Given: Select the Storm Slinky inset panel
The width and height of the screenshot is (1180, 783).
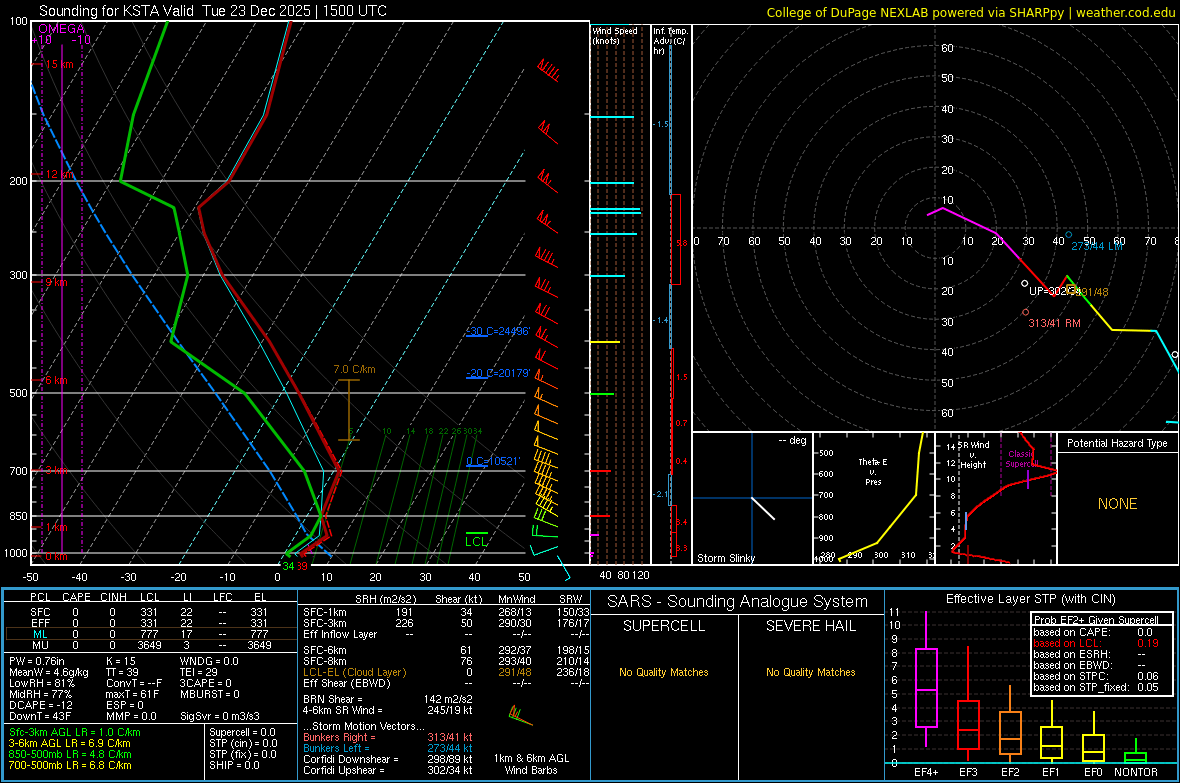Looking at the screenshot, I should click(752, 498).
